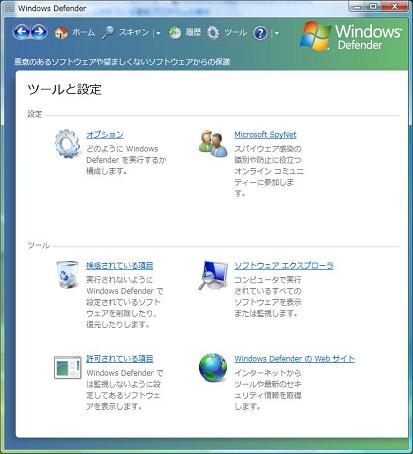Expand the スキャン dropdown arrow
This screenshot has width=413, height=454.
pos(158,33)
